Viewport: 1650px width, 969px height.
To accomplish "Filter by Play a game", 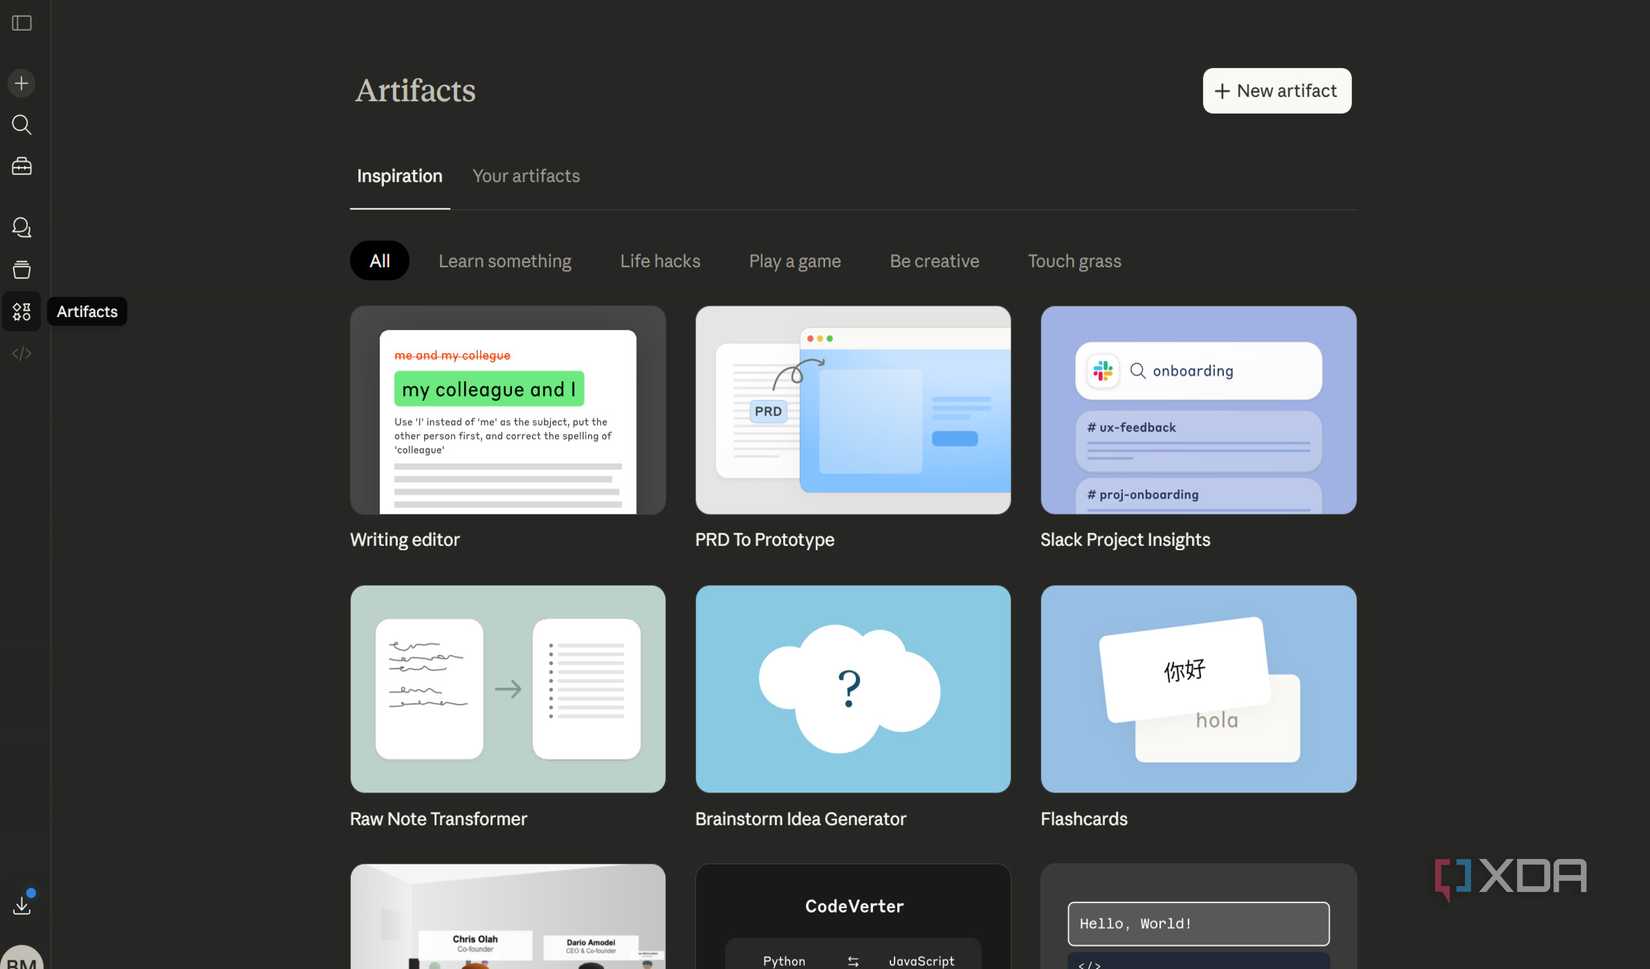I will (x=795, y=261).
